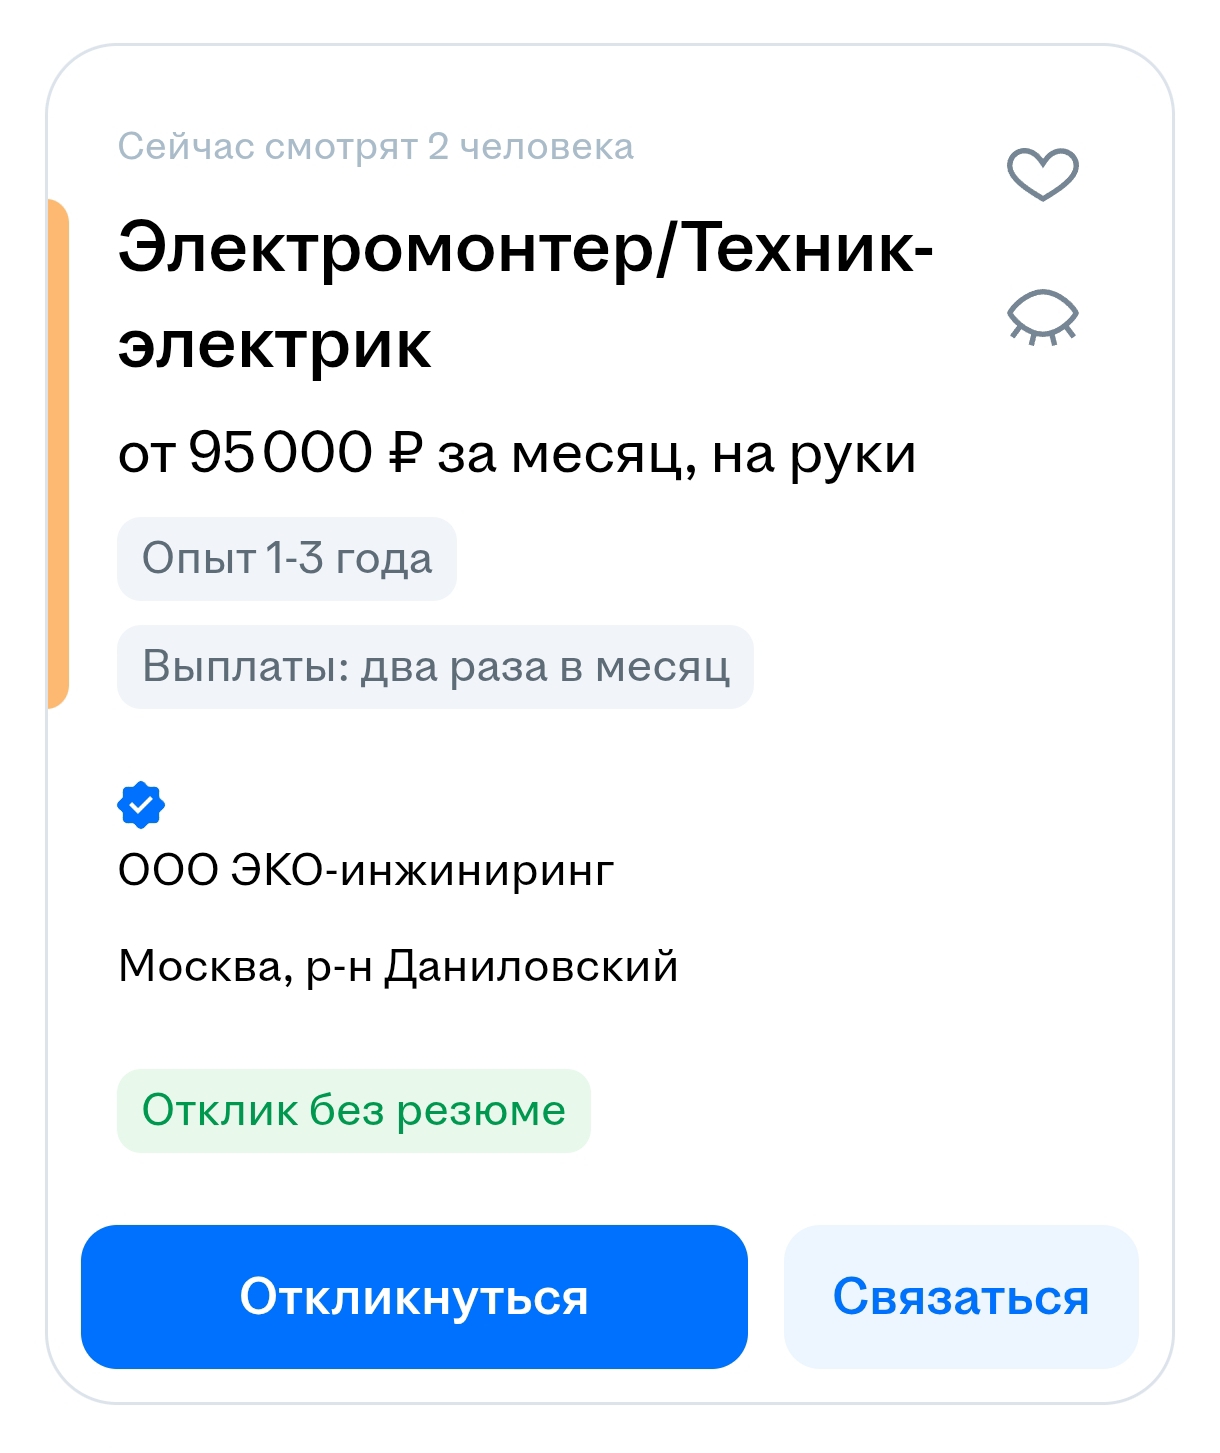The width and height of the screenshot is (1220, 1453).
Task: Click the green Отклик без резюме label
Action: click(x=354, y=1111)
